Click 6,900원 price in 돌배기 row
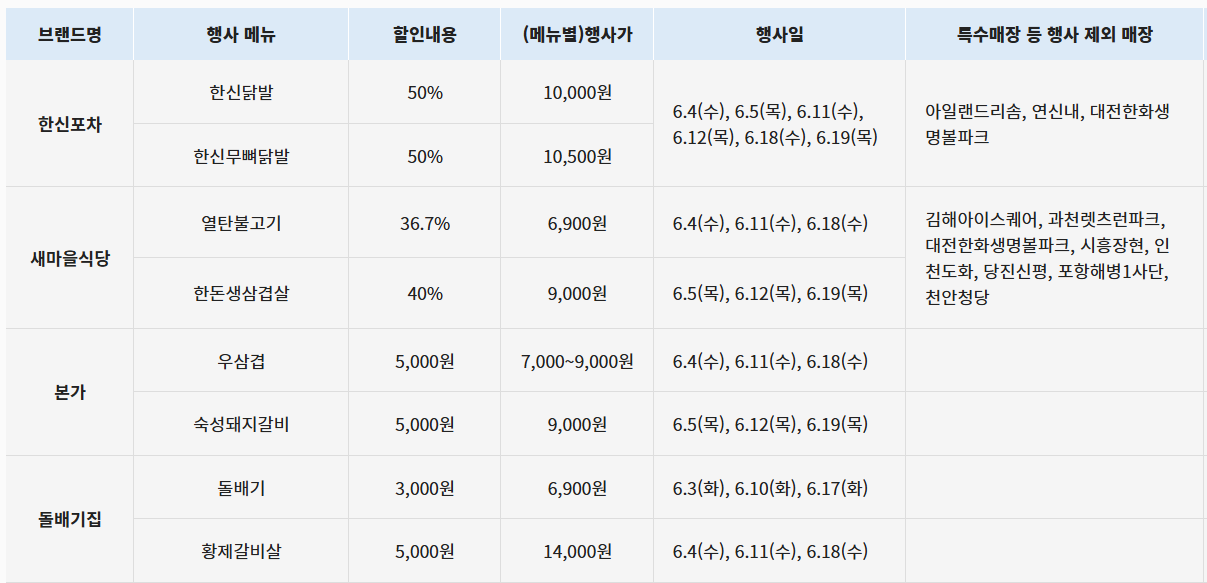The width and height of the screenshot is (1207, 583). [x=577, y=488]
